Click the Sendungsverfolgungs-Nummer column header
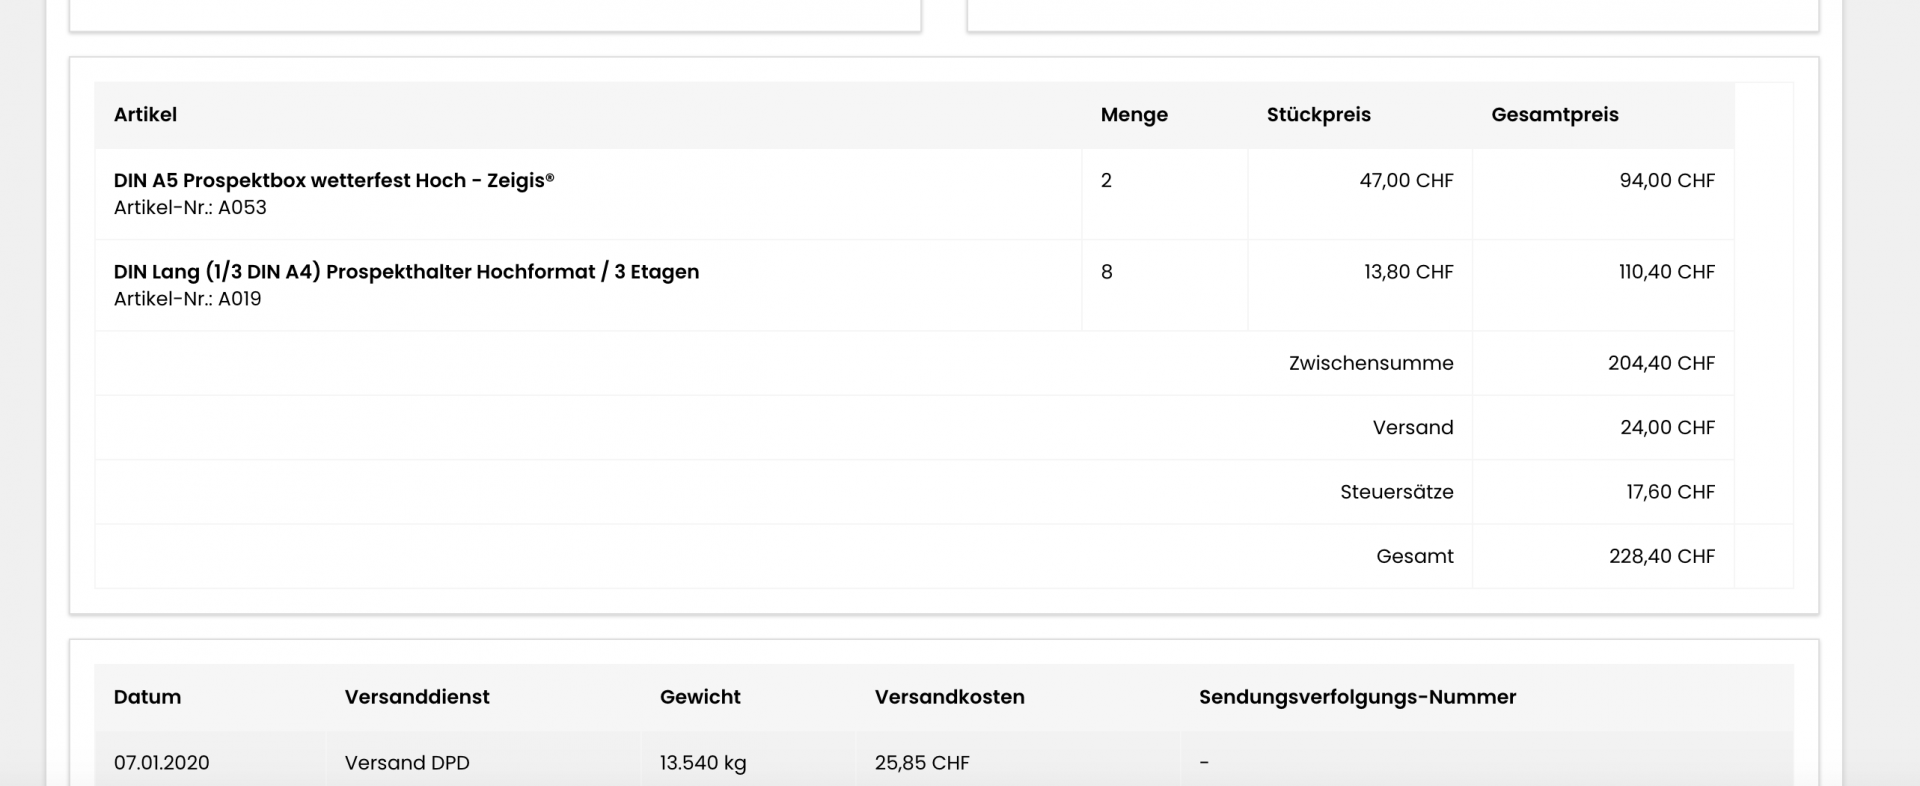This screenshot has width=1920, height=786. point(1357,697)
